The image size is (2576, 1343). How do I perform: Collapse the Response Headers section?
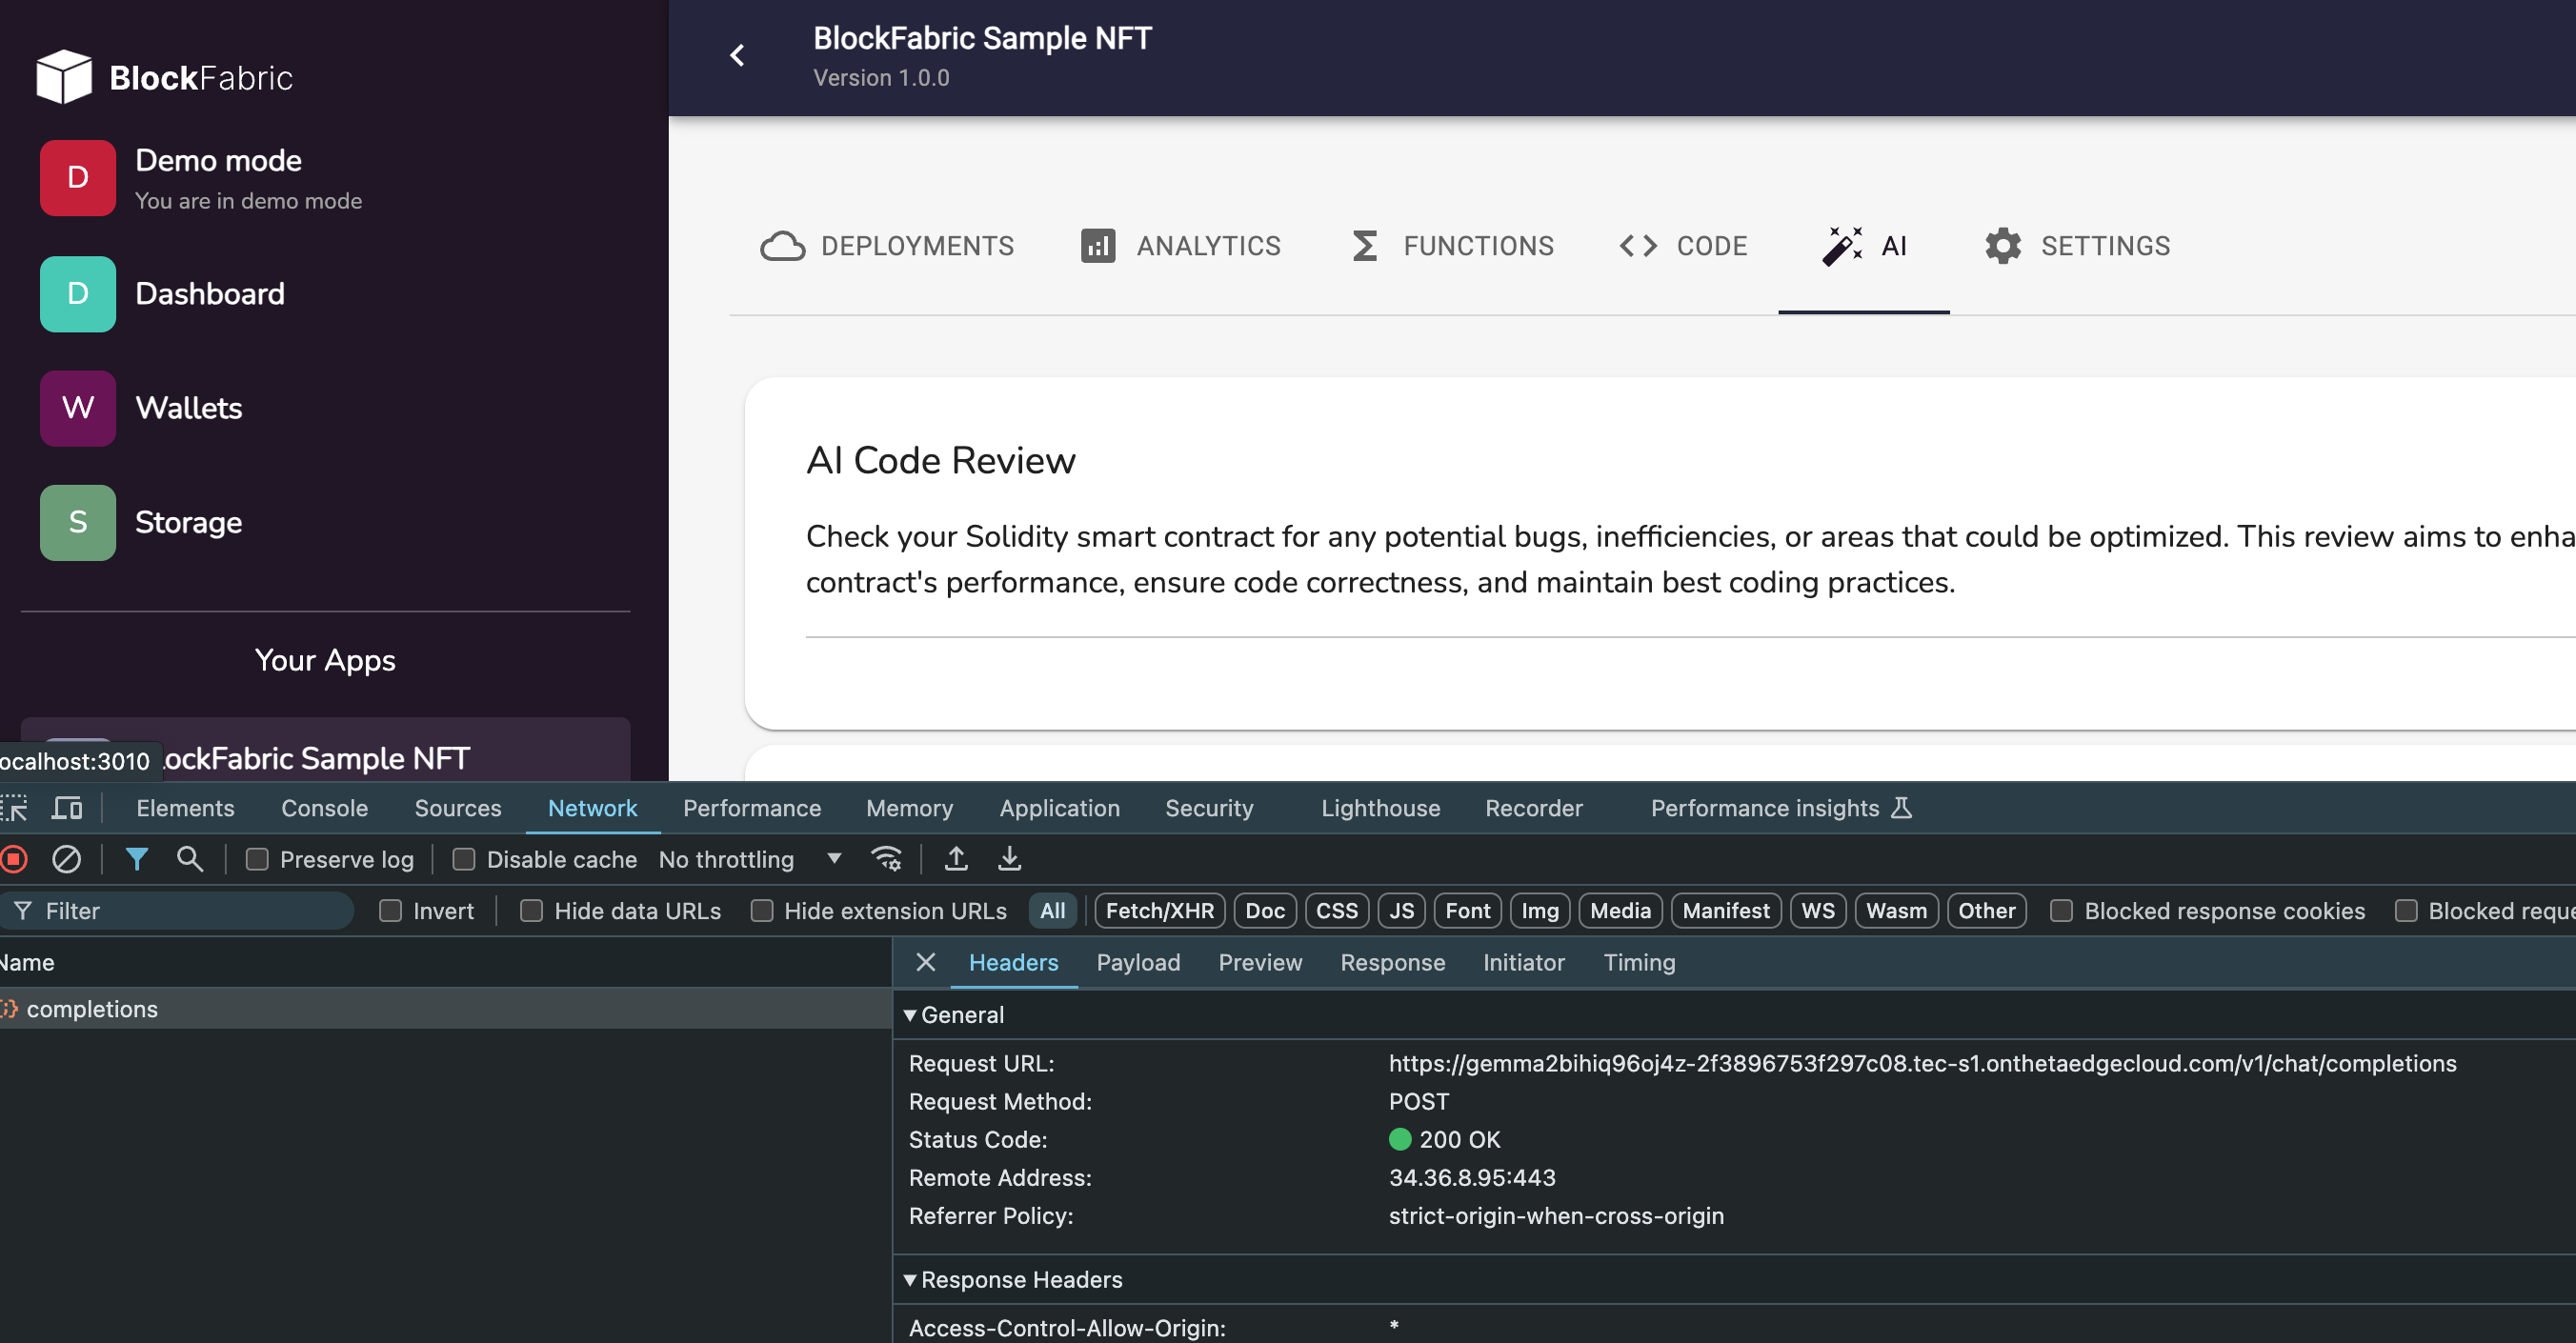(1012, 1280)
